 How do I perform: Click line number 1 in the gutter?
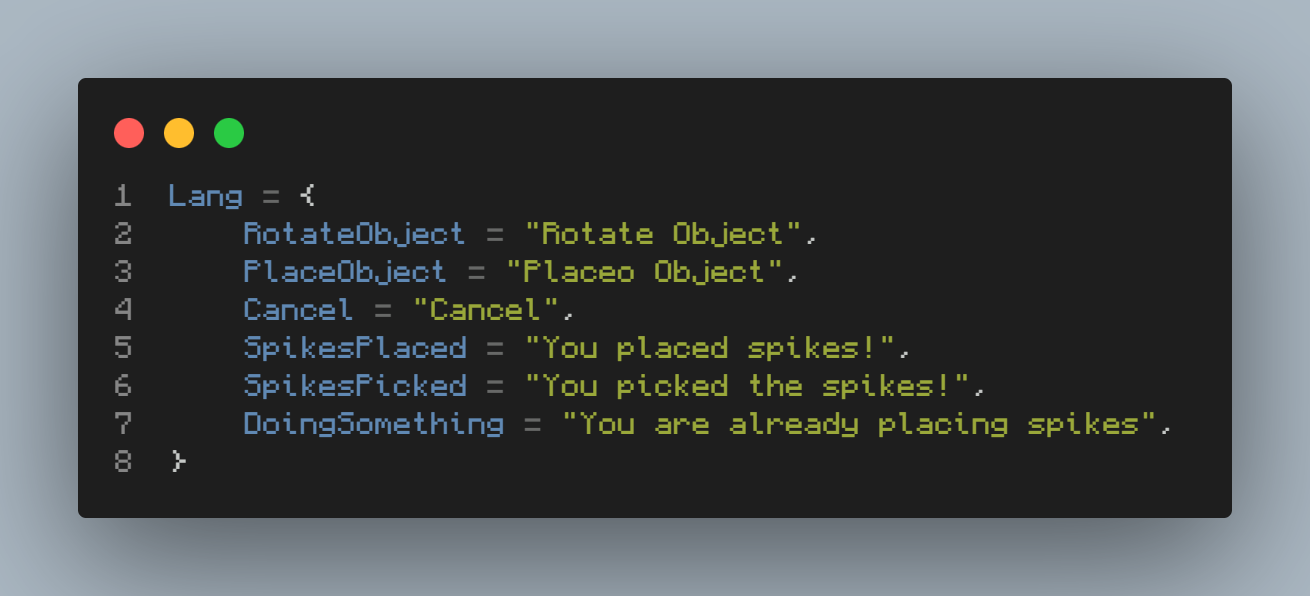pyautogui.click(x=123, y=195)
